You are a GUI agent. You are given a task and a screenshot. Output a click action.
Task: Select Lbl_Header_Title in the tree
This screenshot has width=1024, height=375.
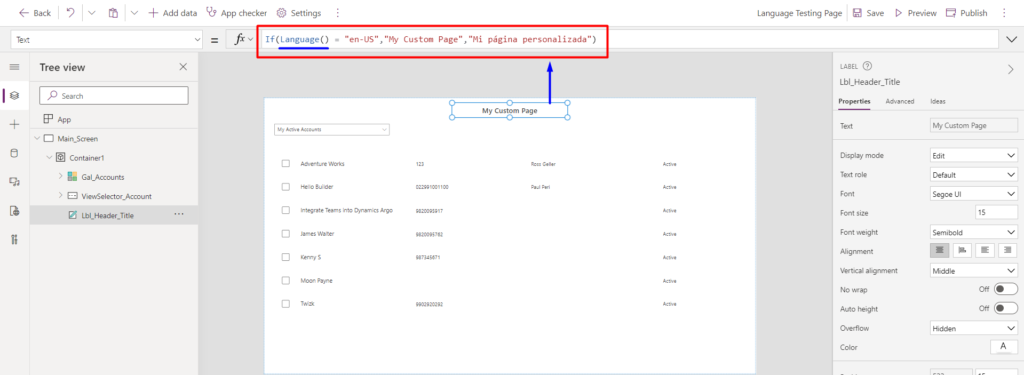click(x=108, y=215)
